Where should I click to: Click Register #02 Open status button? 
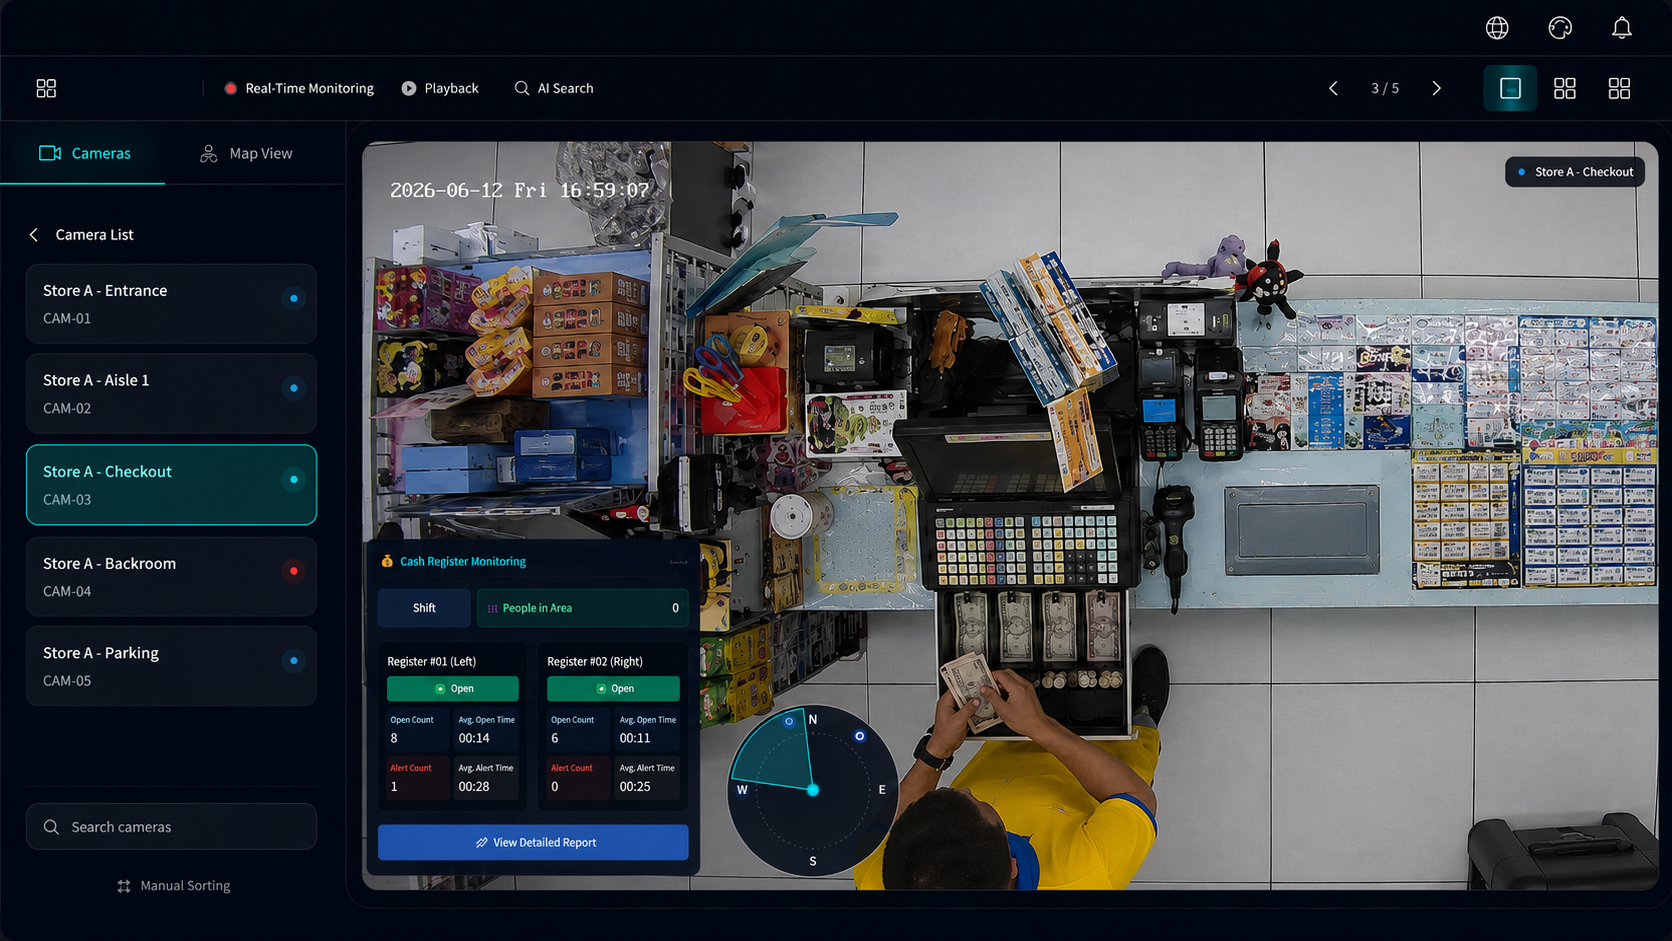coord(613,689)
